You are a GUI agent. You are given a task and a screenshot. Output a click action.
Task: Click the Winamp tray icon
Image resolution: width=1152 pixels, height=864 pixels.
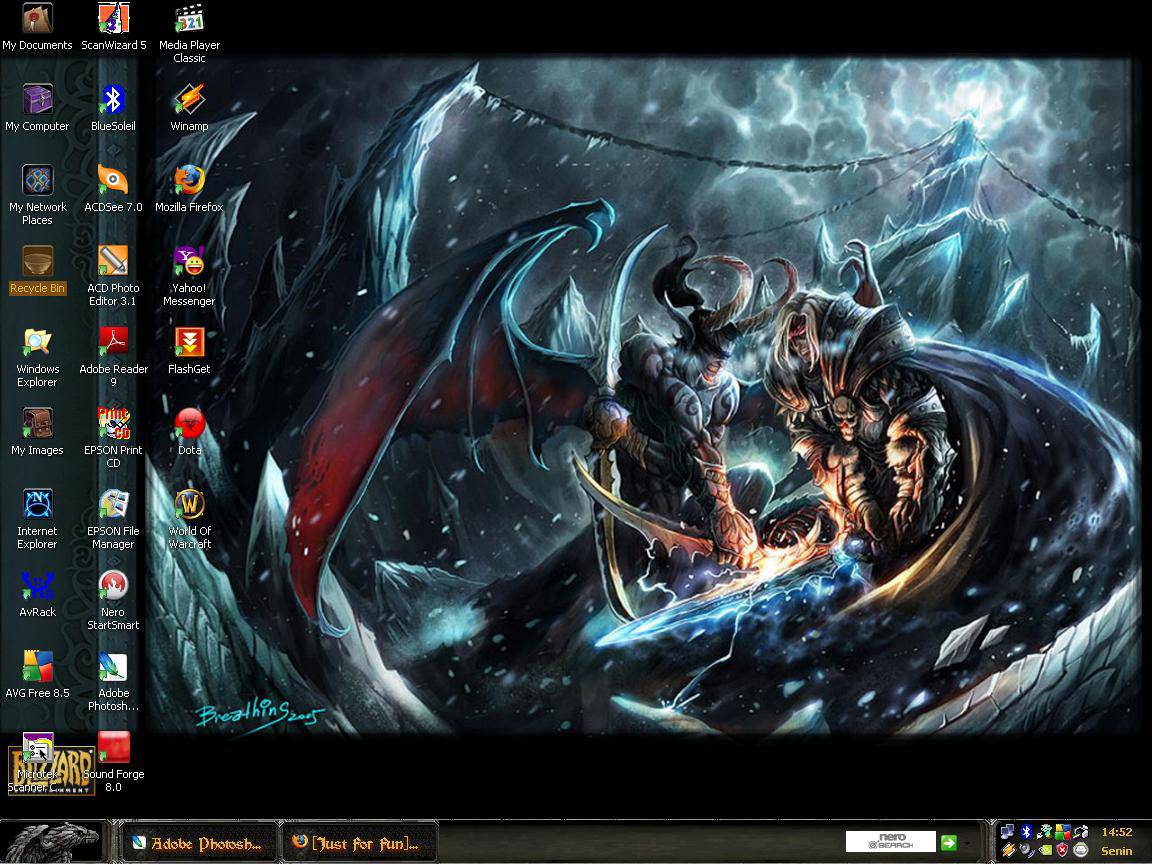1009,850
